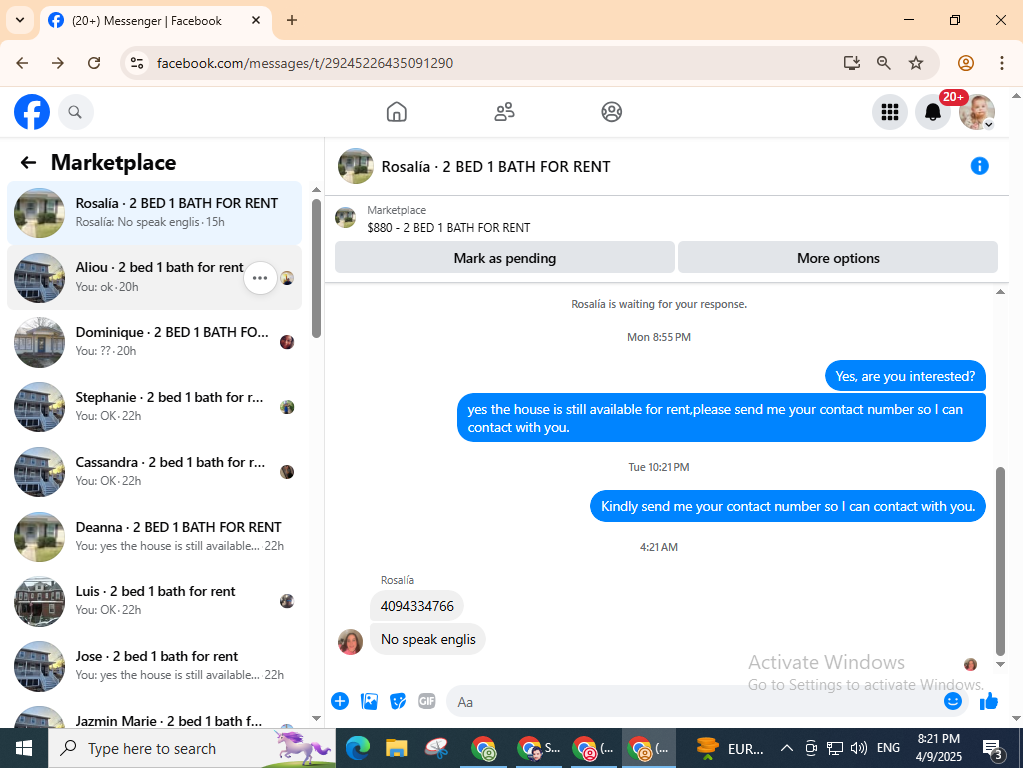This screenshot has width=1023, height=768.
Task: Open Luis's conversation
Action: pos(154,601)
